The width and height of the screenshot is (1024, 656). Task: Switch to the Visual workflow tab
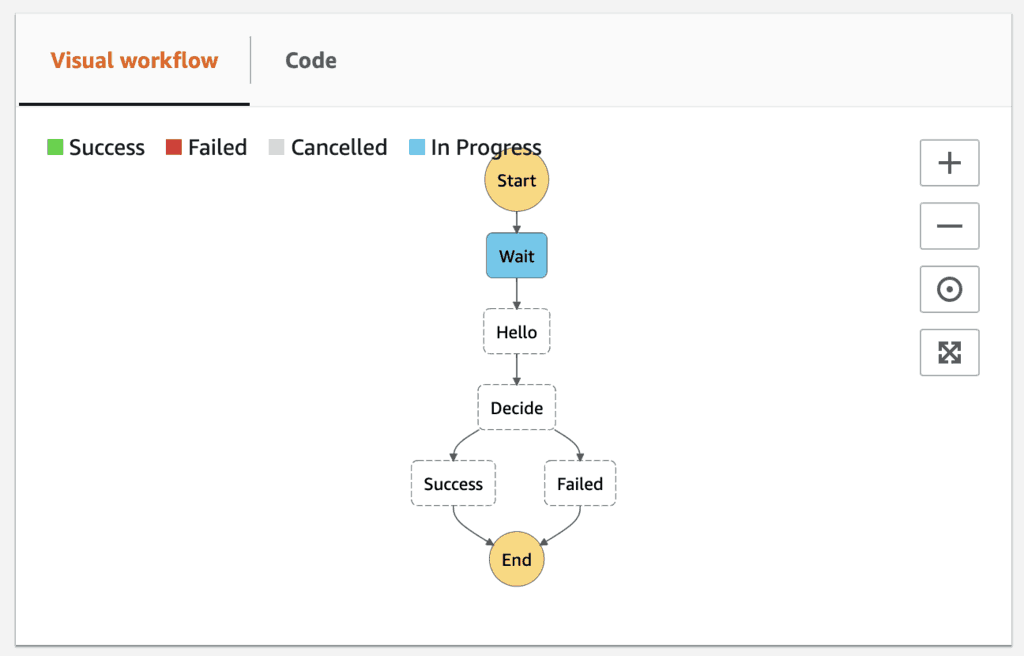pos(134,60)
